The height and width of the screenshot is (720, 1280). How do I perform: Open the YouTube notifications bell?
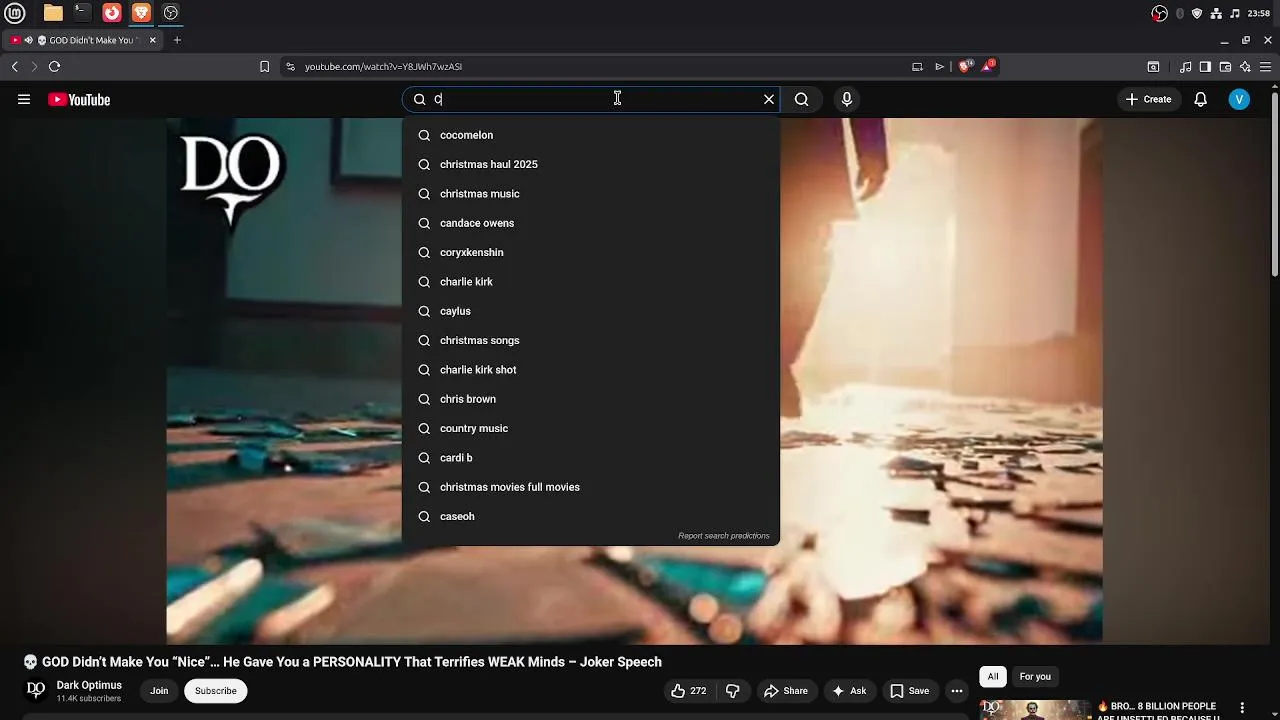pos(1201,99)
